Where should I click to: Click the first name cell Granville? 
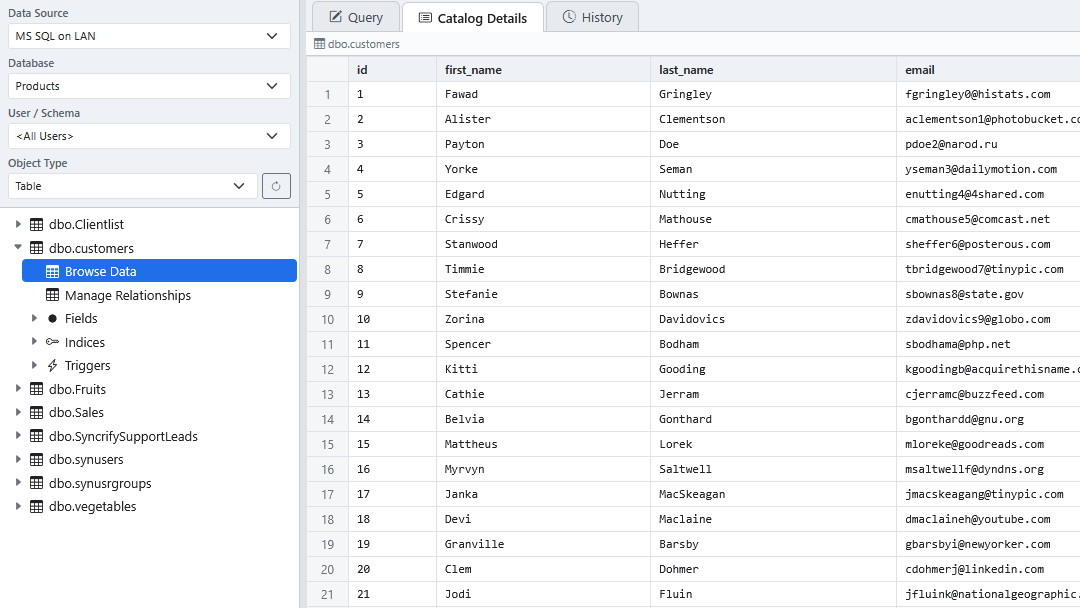[x=543, y=544]
